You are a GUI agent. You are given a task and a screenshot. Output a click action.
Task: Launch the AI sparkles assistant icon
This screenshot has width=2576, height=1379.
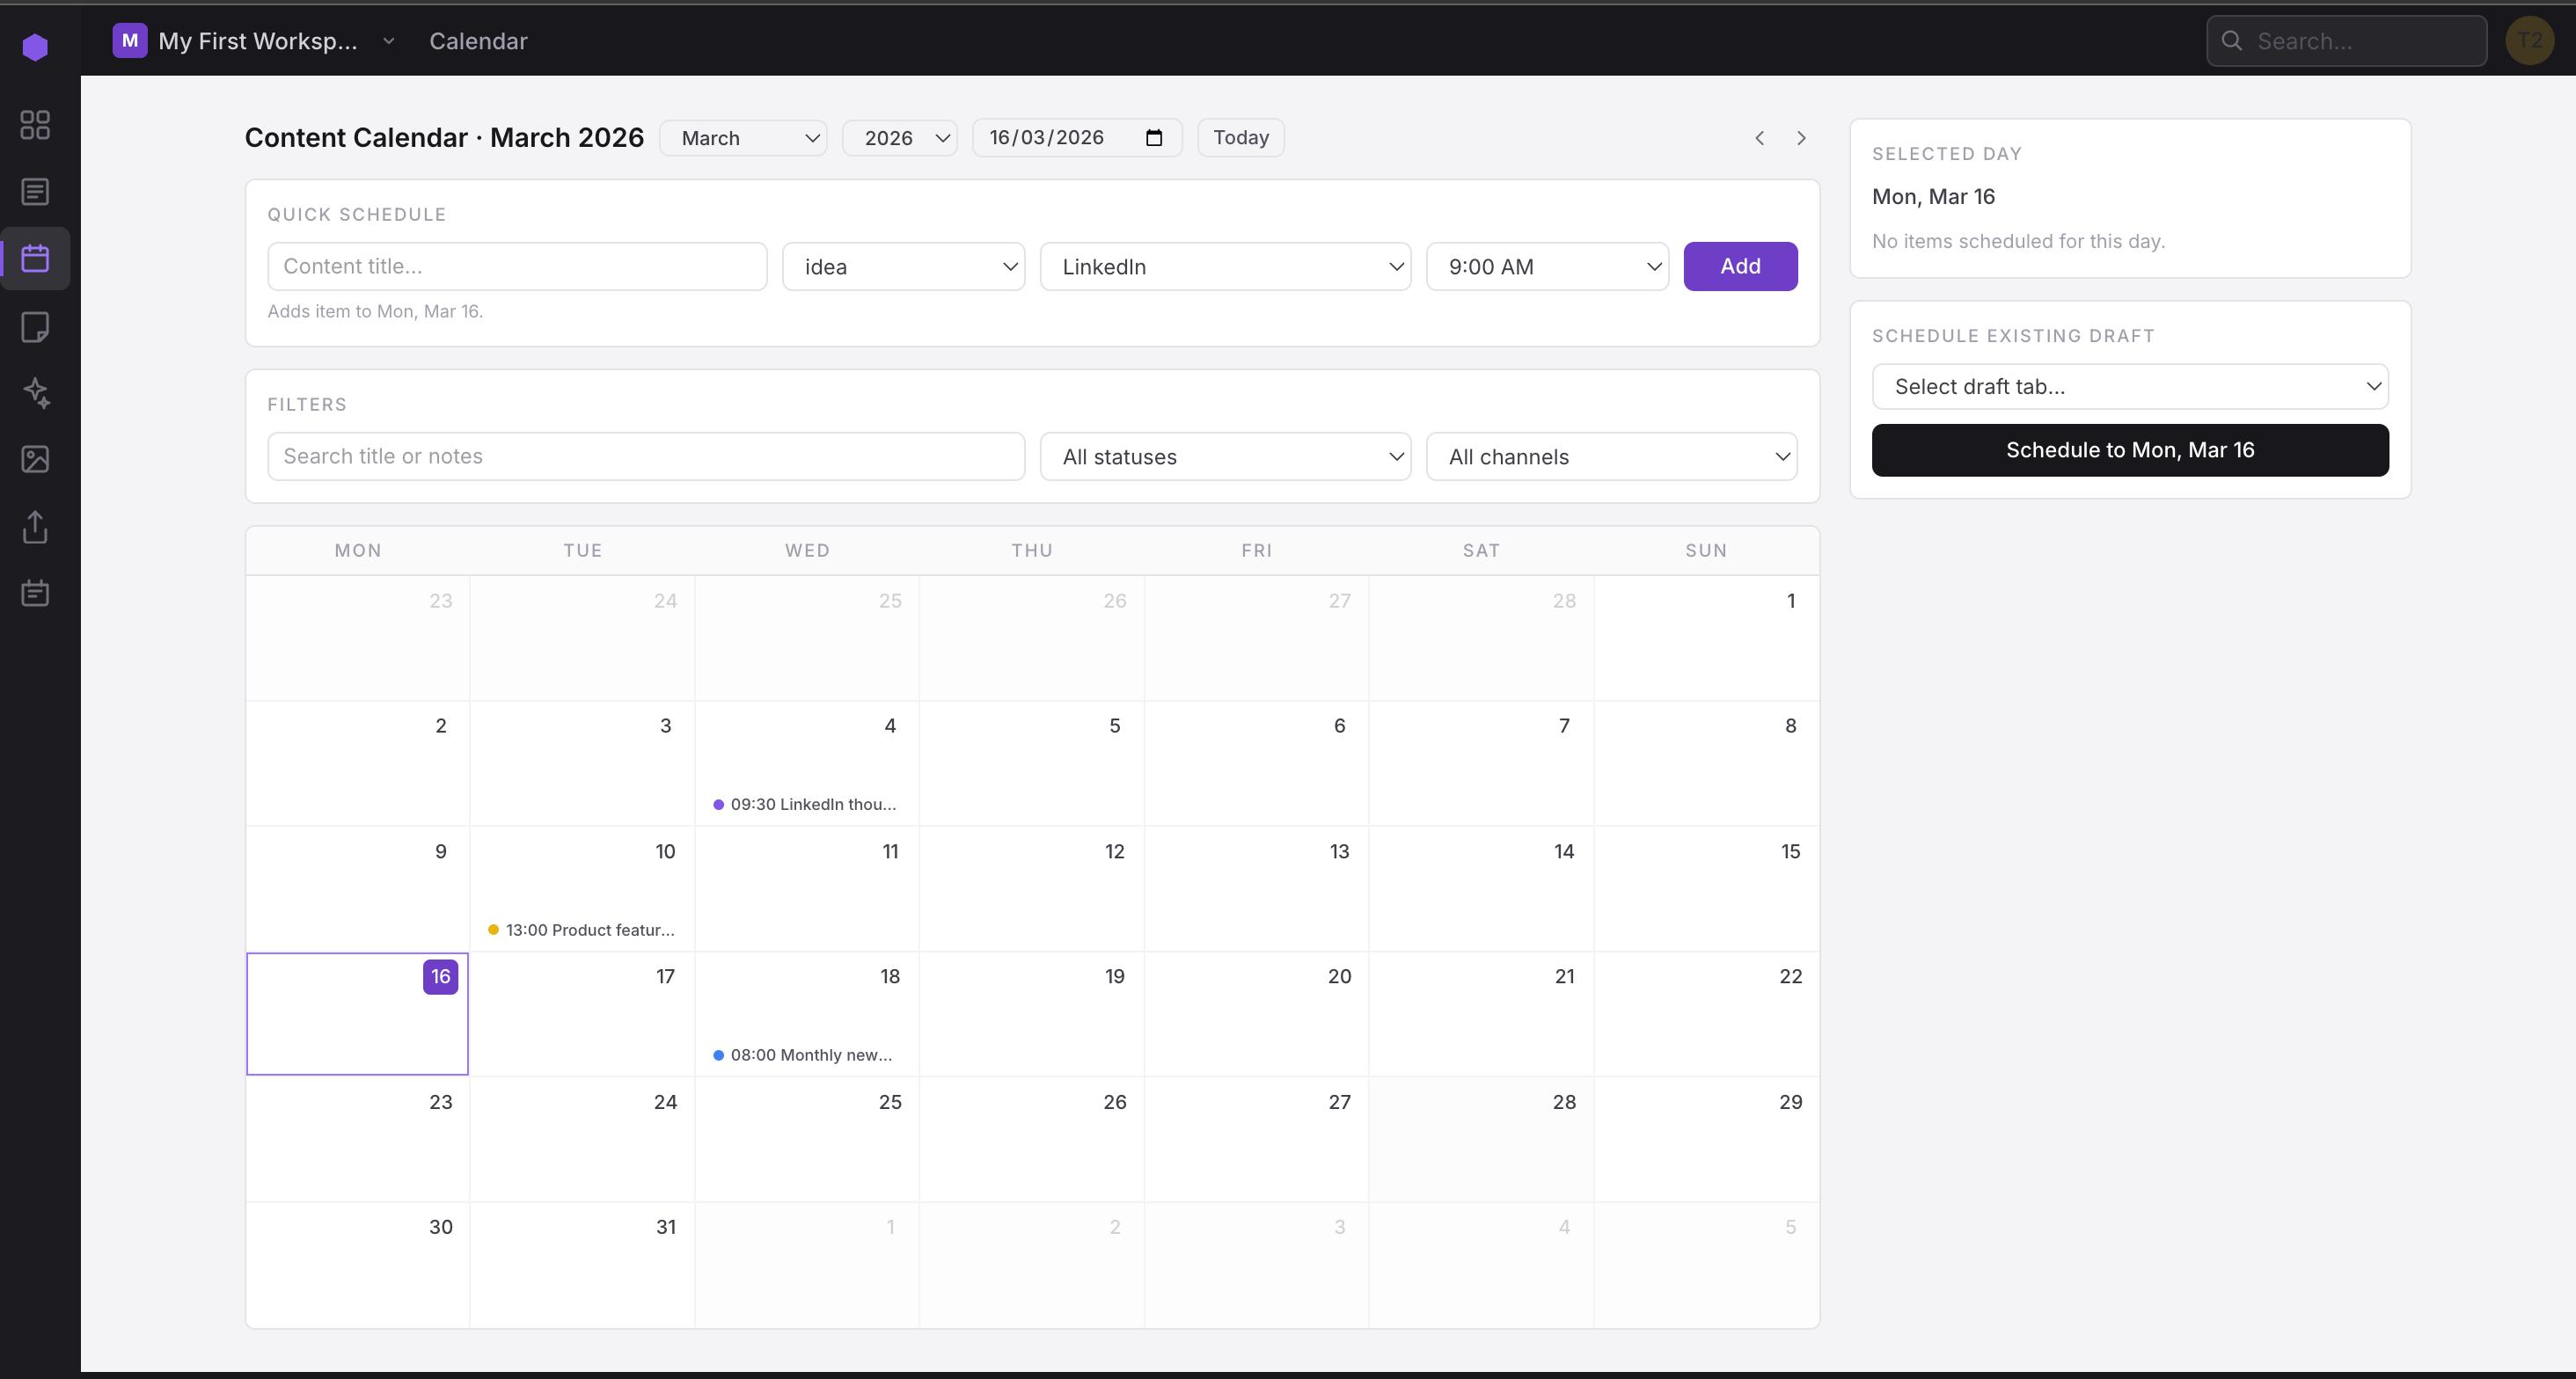tap(35, 393)
